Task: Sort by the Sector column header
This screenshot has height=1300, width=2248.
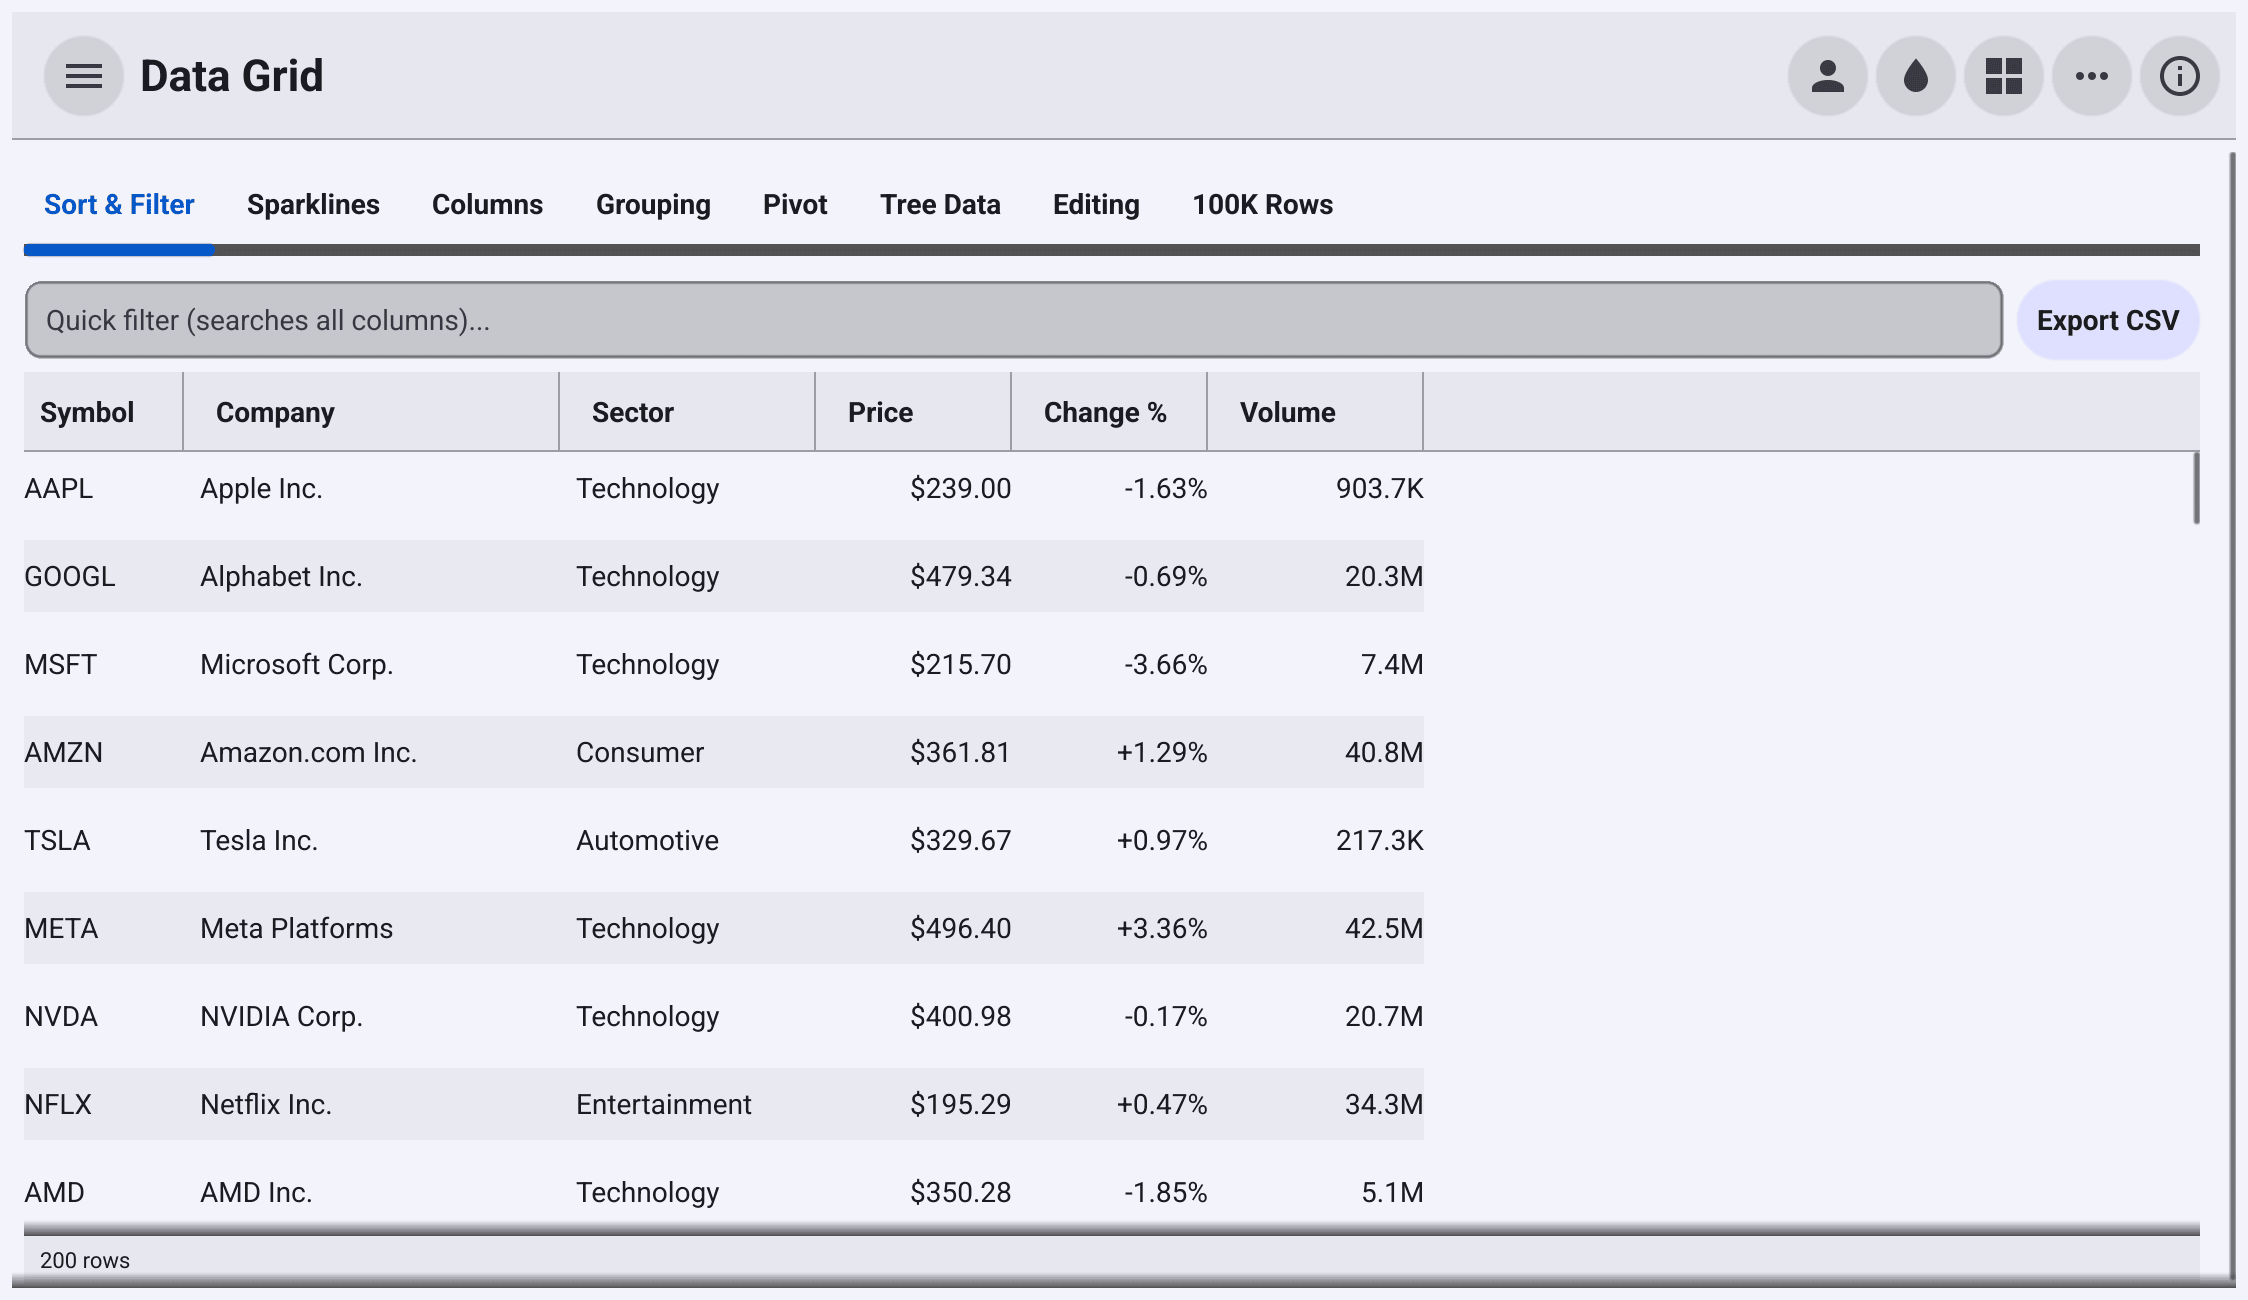Action: point(687,412)
